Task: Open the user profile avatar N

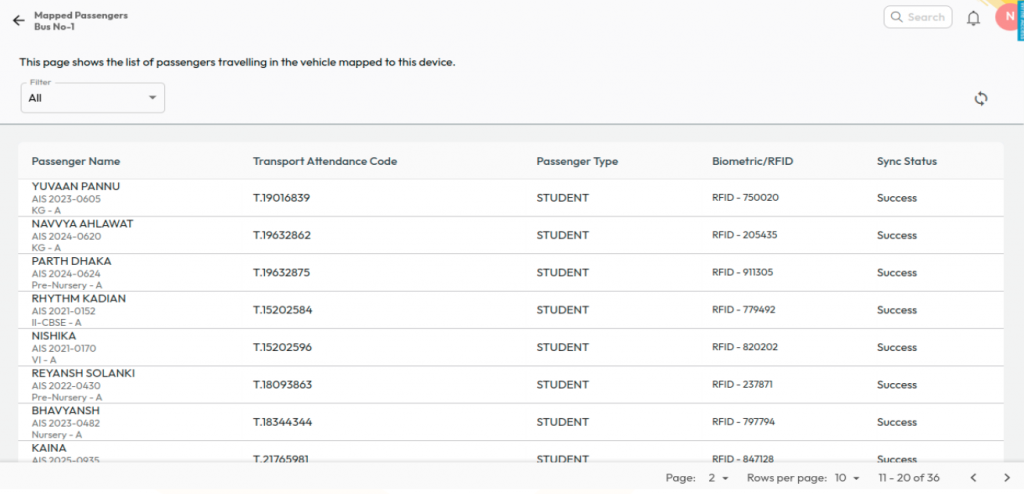Action: click(x=1008, y=17)
